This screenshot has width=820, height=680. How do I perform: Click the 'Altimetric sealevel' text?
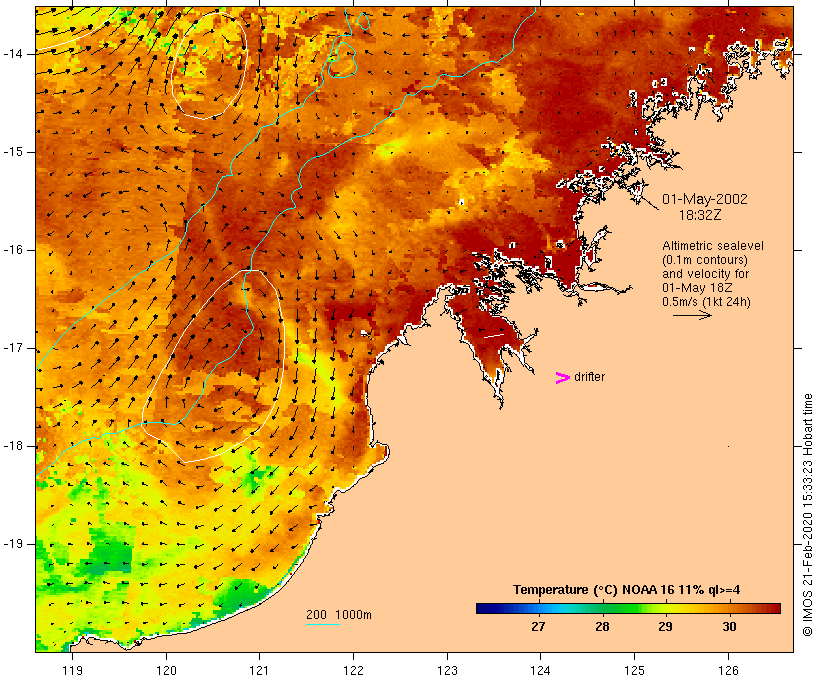coord(713,246)
